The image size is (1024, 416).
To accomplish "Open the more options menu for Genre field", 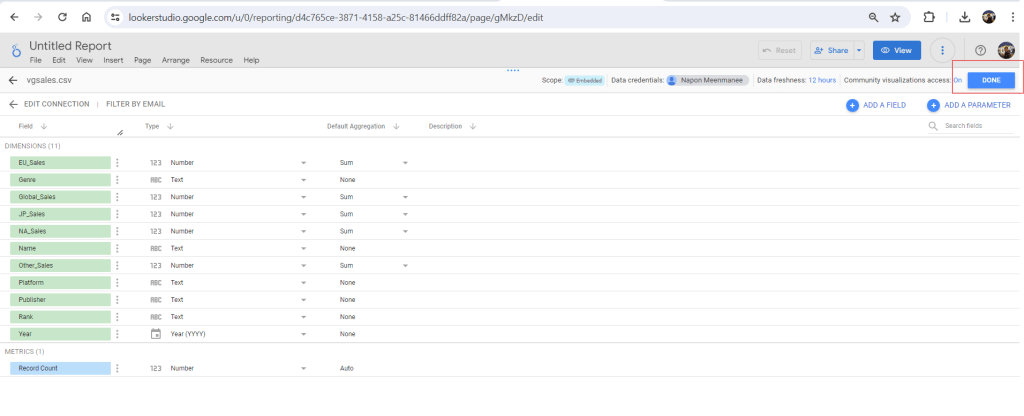I will (117, 179).
